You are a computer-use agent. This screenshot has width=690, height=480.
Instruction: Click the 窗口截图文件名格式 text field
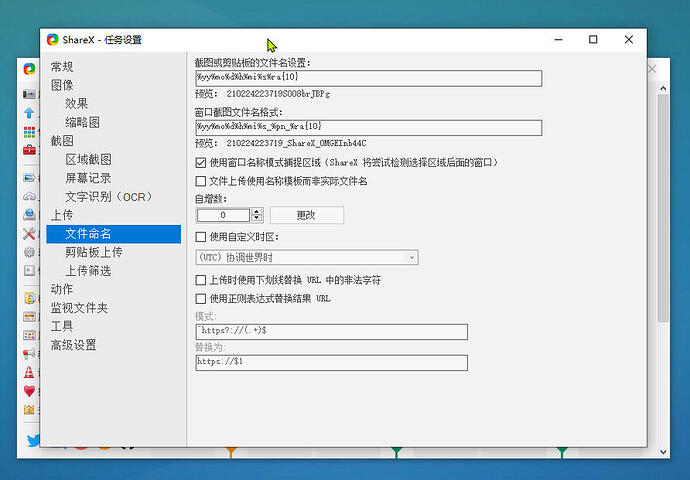[x=368, y=127]
